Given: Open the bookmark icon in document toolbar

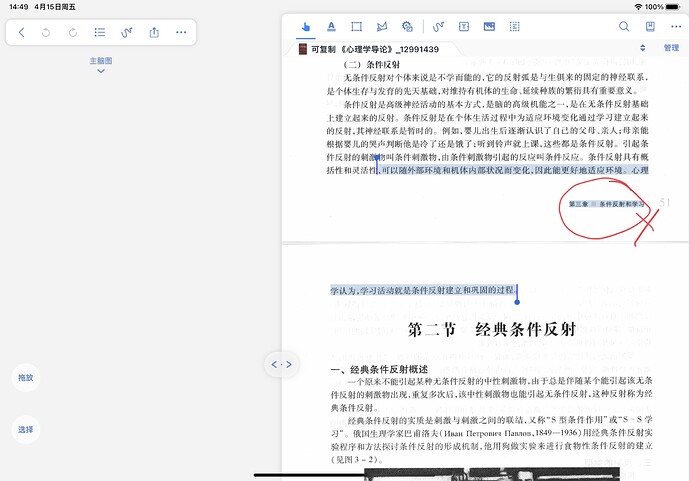Looking at the screenshot, I should pyautogui.click(x=650, y=27).
